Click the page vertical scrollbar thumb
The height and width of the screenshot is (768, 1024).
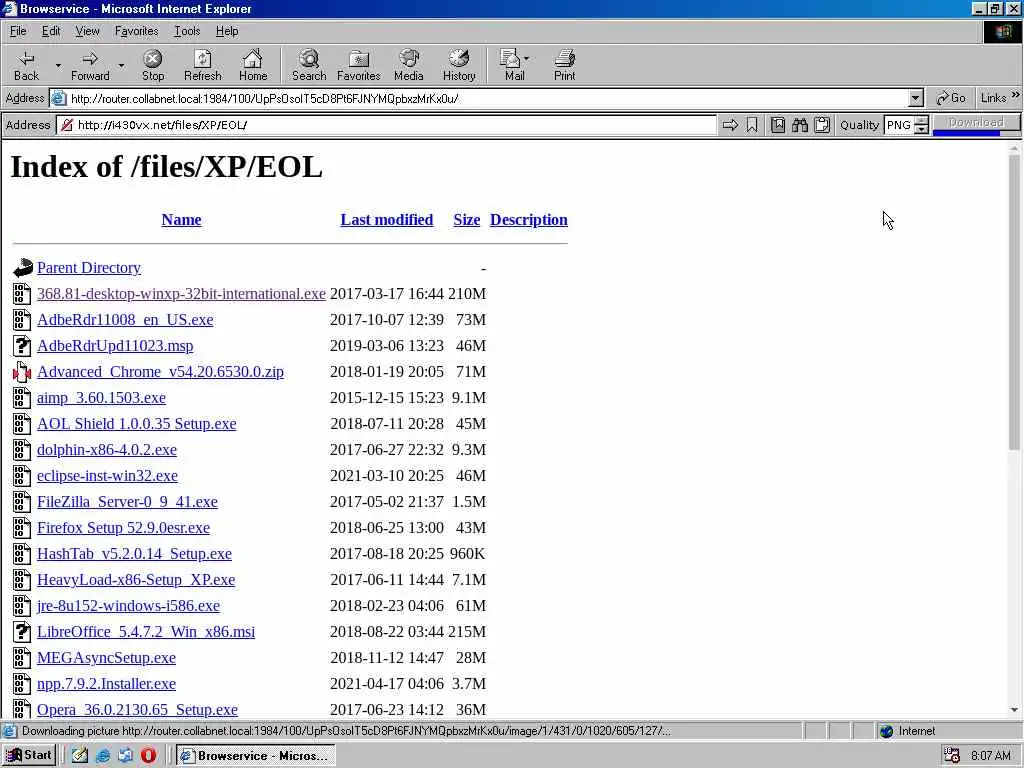click(x=1014, y=302)
